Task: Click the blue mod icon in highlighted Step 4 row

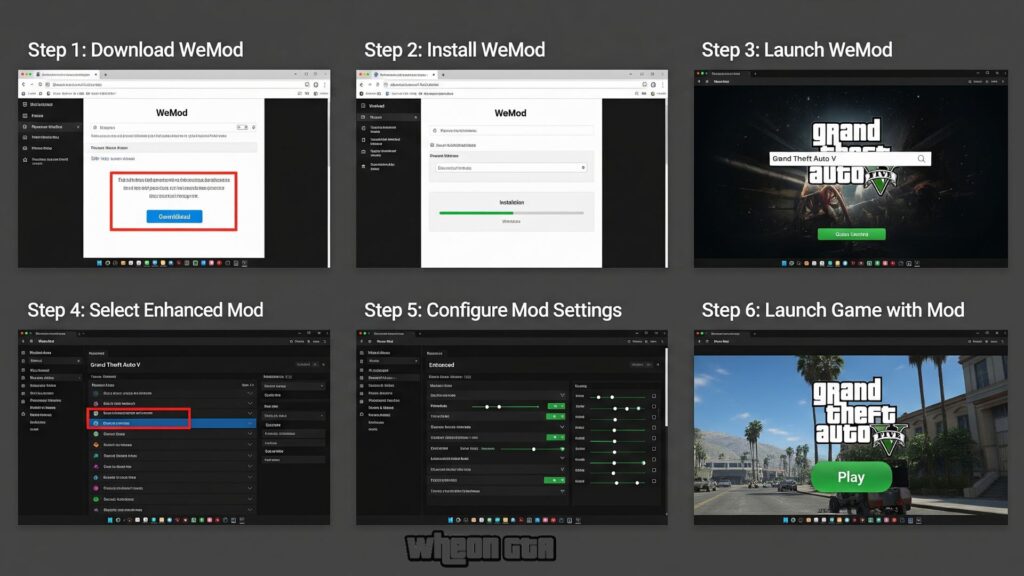Action: tap(97, 423)
